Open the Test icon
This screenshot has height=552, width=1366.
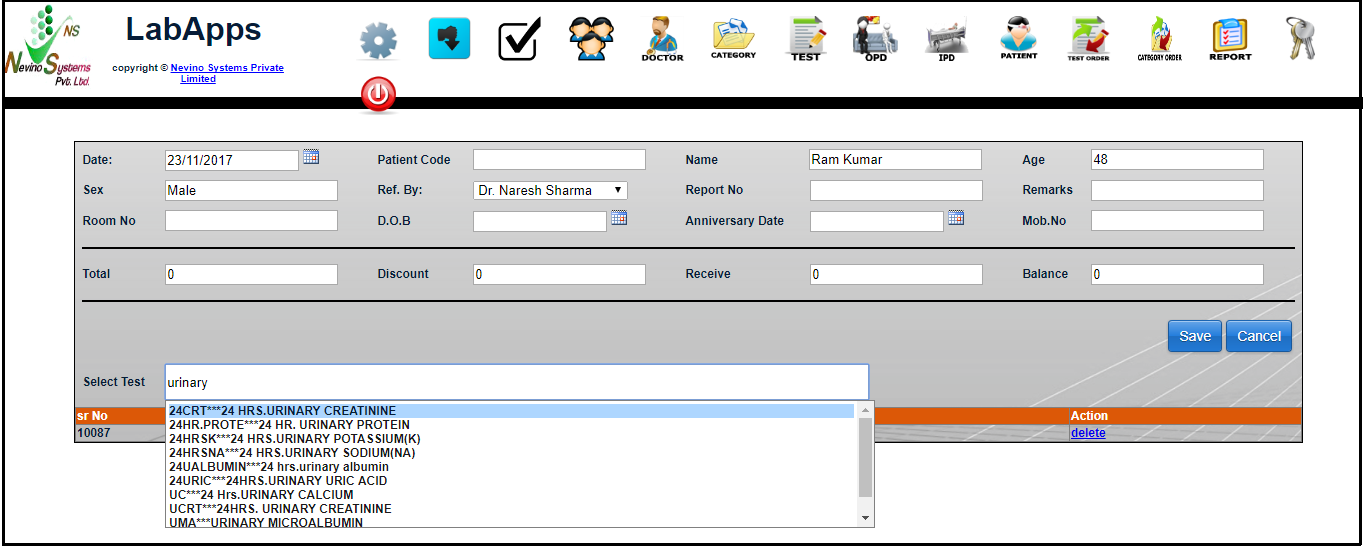805,39
